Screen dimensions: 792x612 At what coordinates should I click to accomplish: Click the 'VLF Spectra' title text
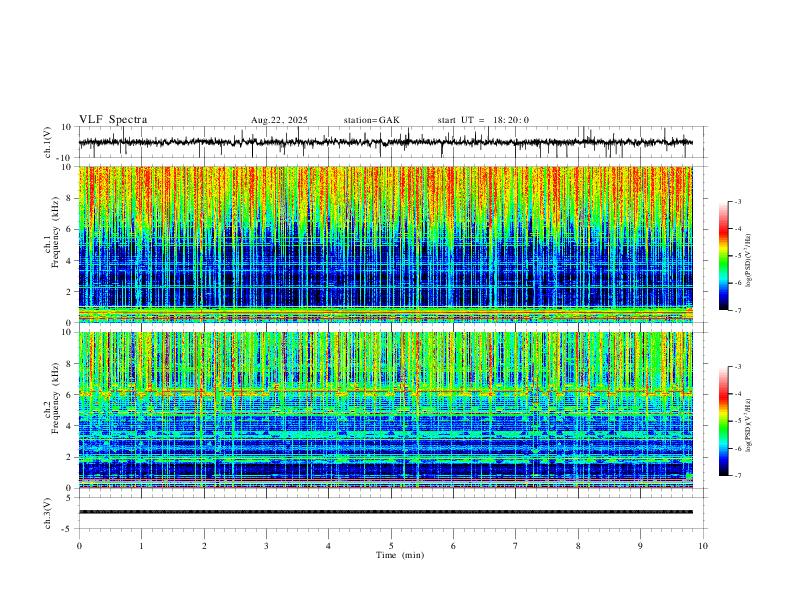[x=113, y=120]
